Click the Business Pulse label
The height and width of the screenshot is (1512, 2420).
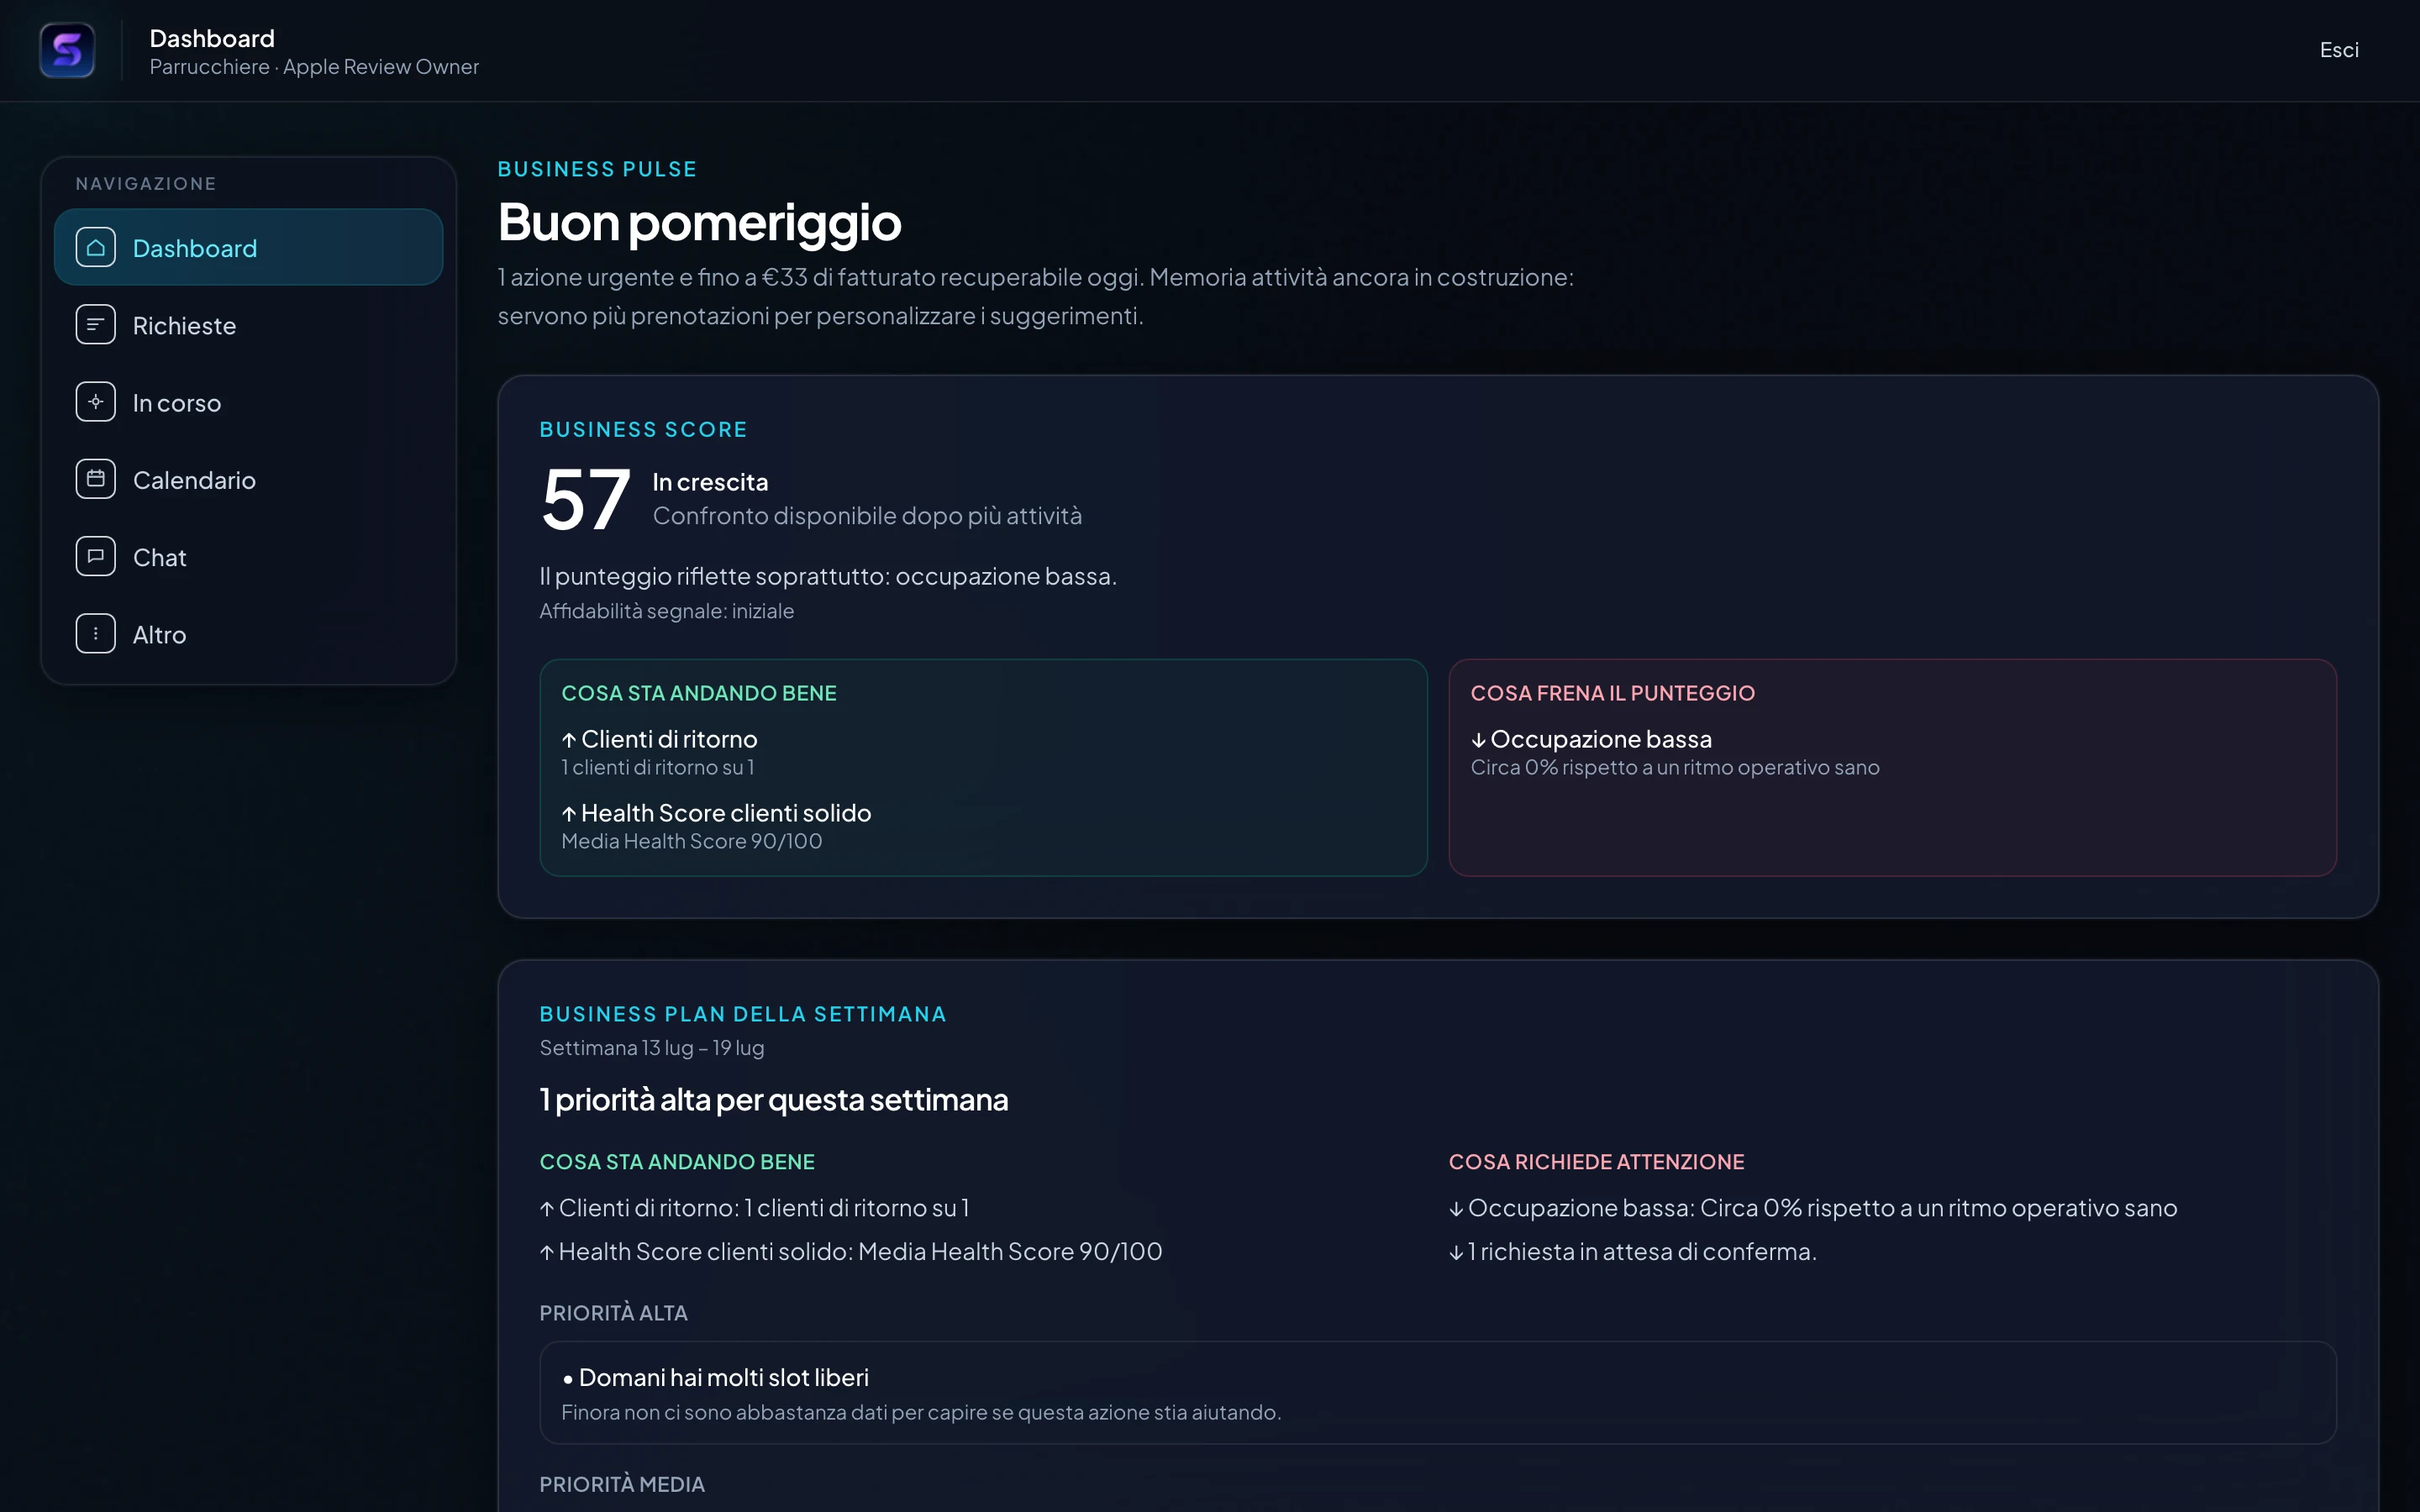598,169
